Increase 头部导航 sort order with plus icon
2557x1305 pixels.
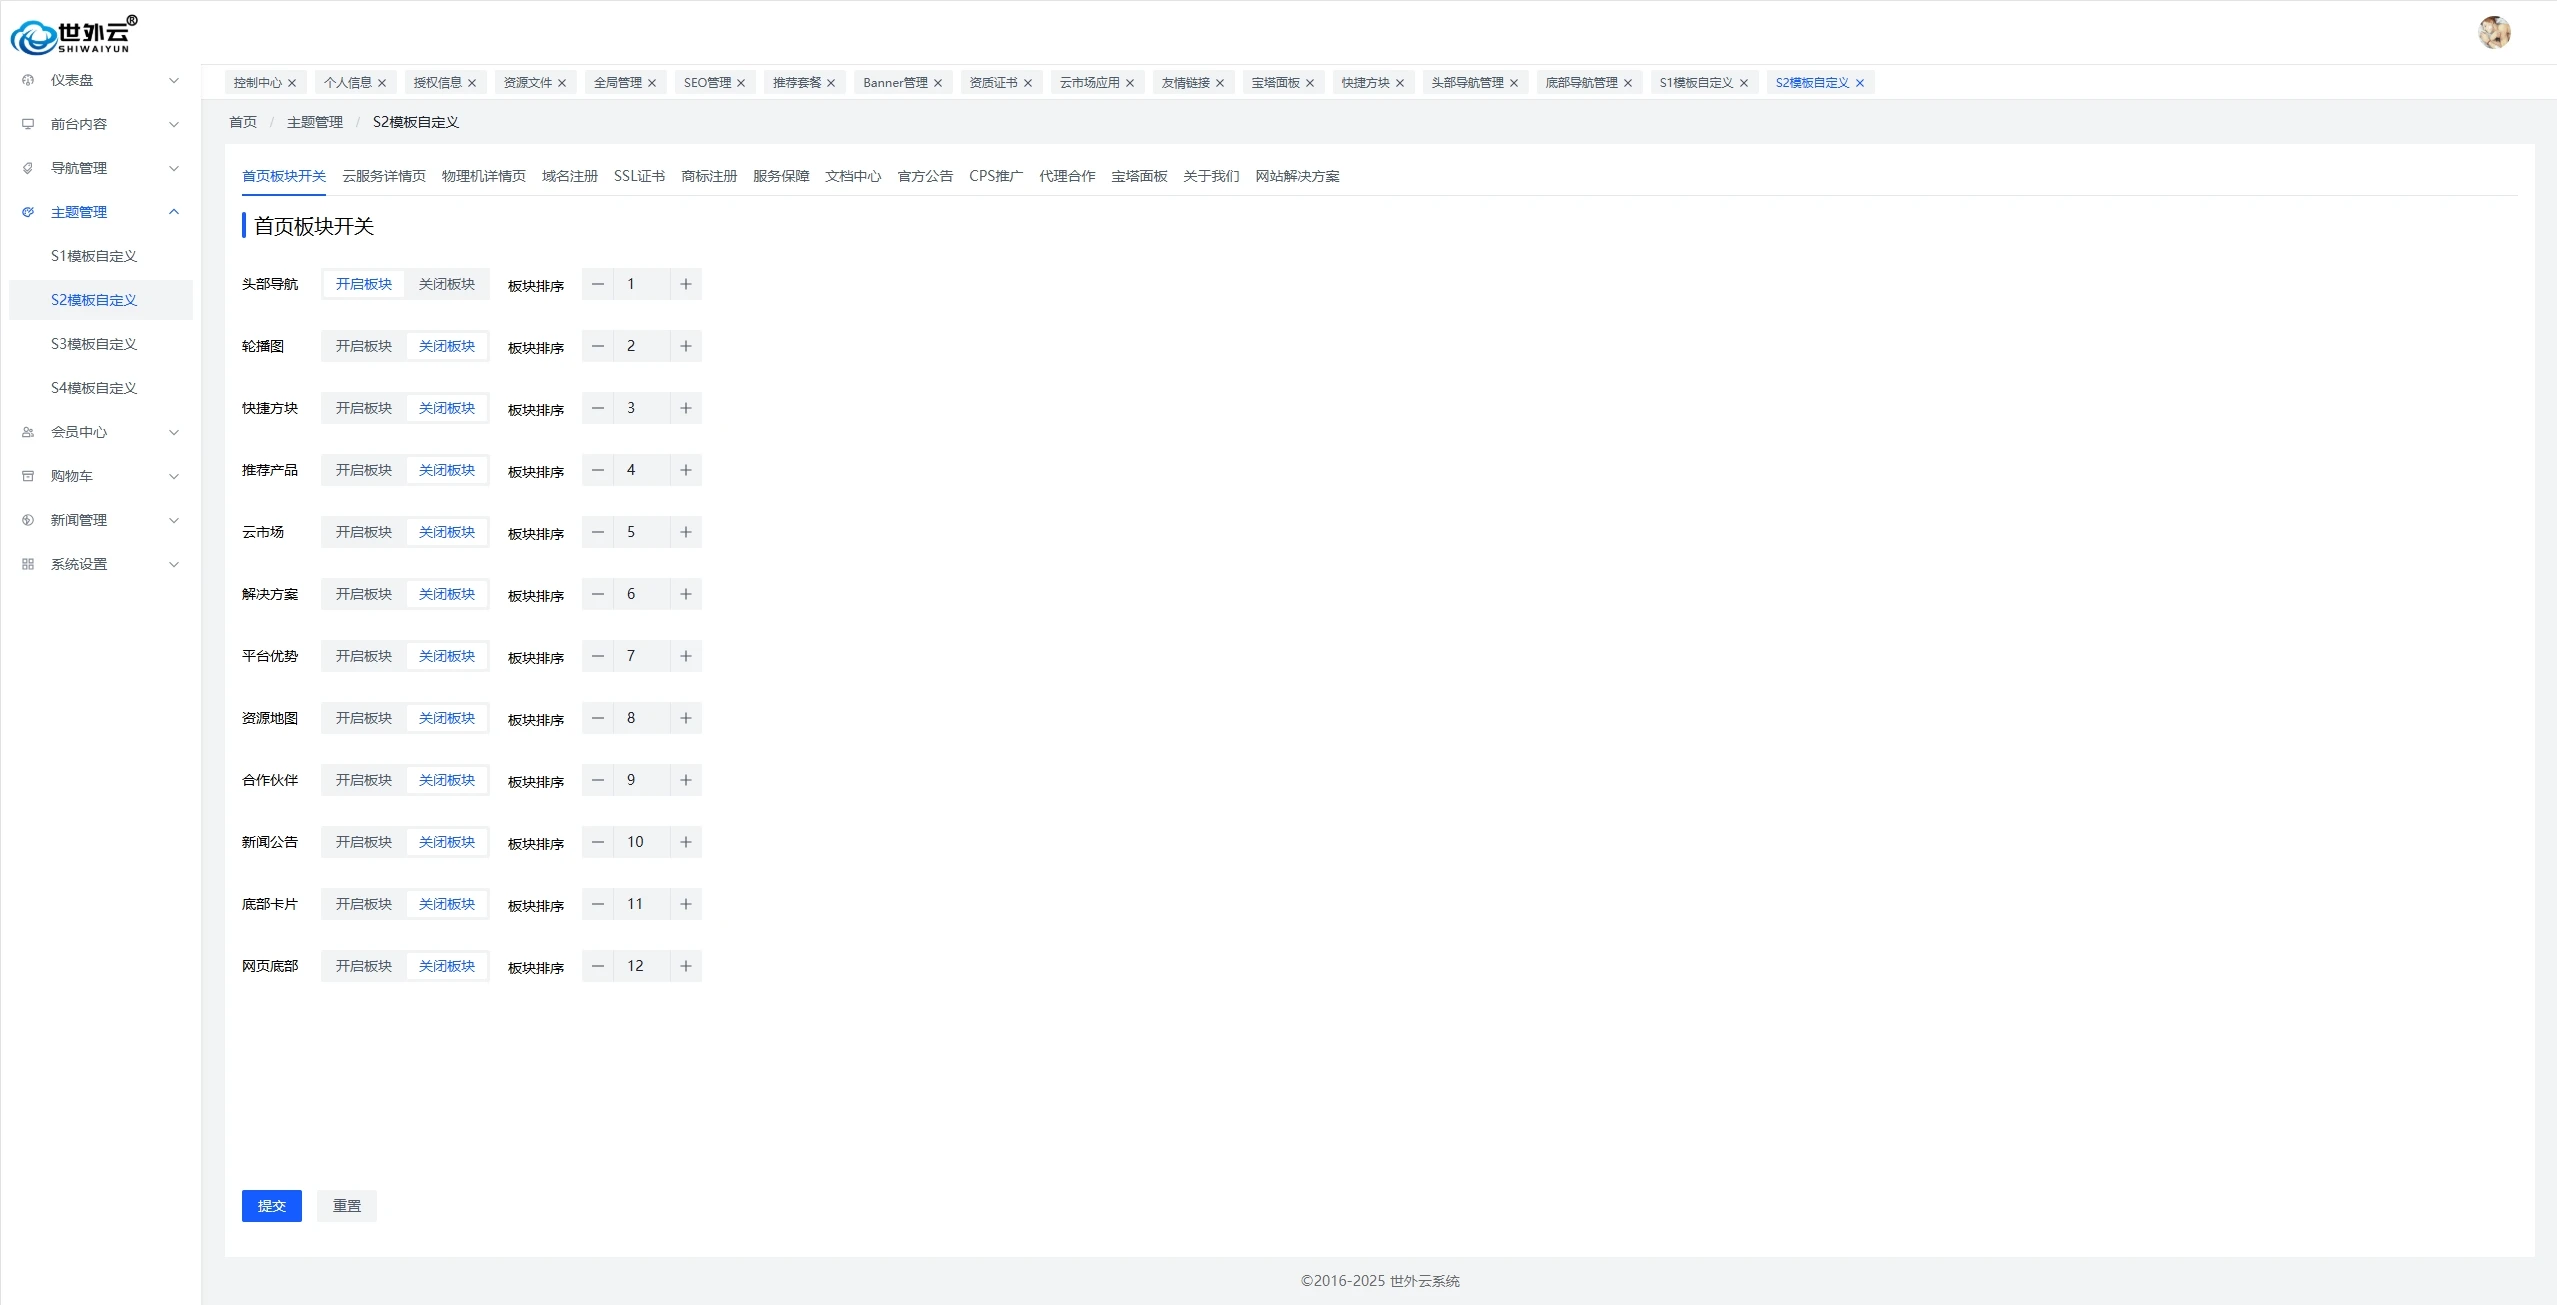point(686,284)
